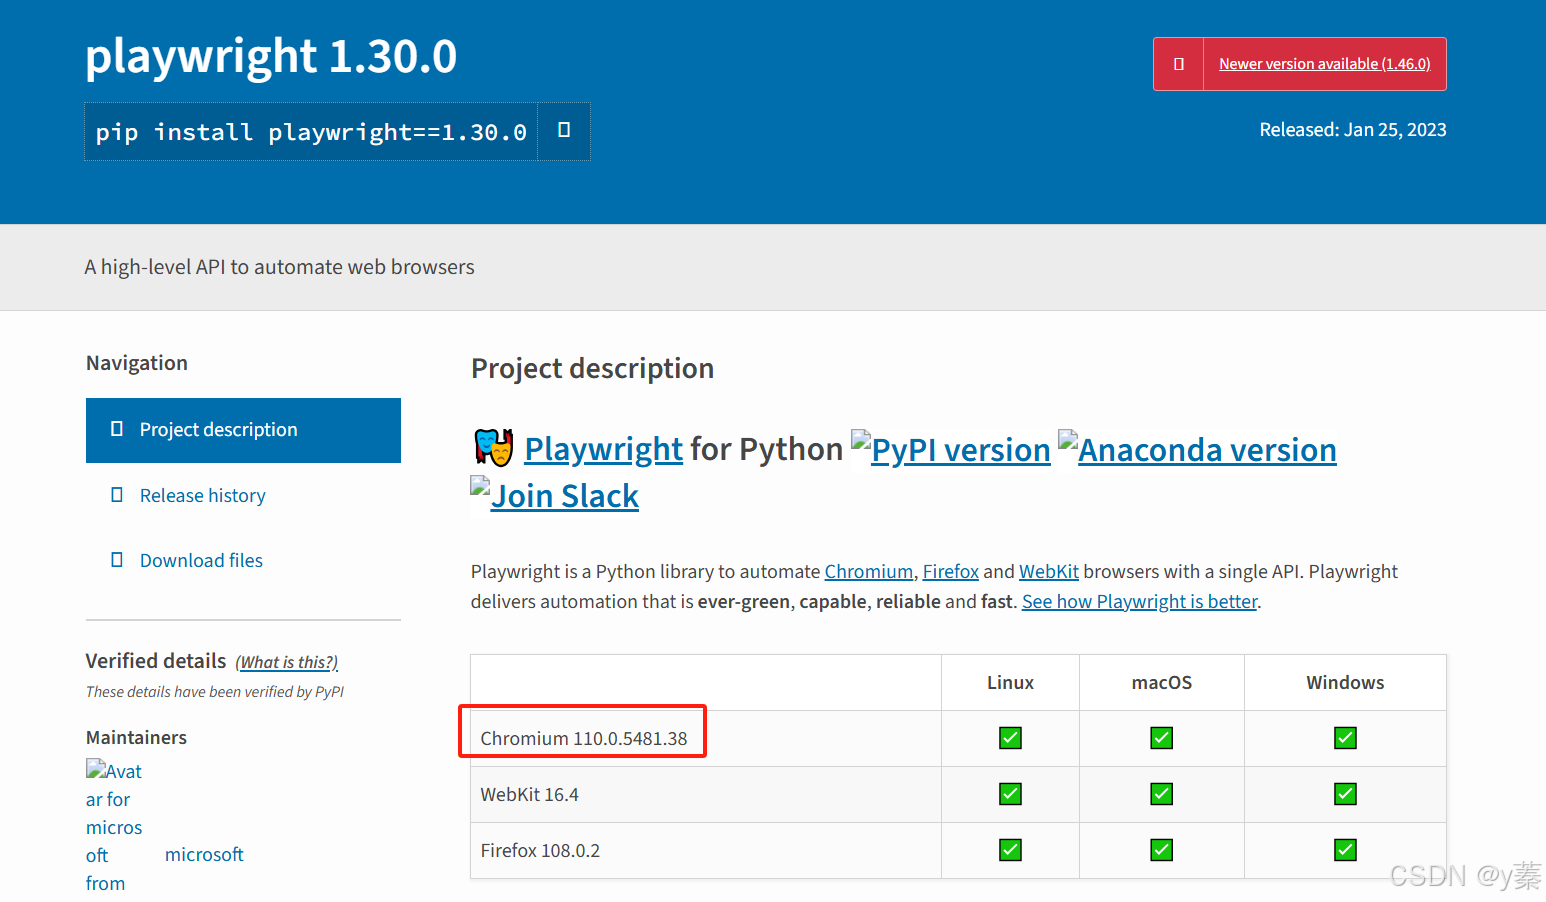Open the Playwright heading link
1546x902 pixels.
(x=603, y=449)
